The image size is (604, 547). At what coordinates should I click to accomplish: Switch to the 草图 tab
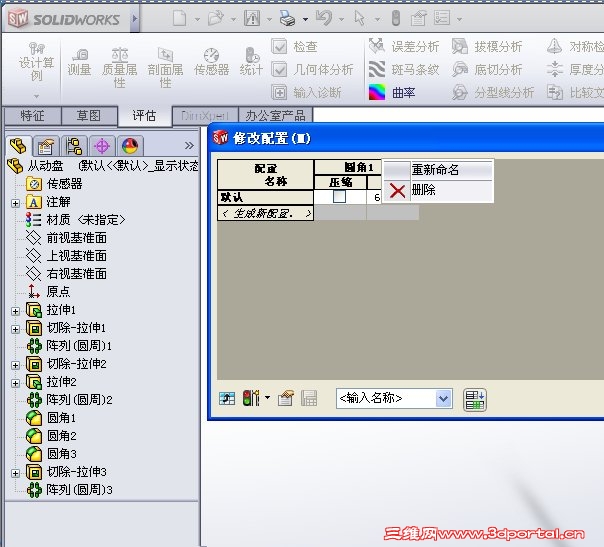pos(89,116)
